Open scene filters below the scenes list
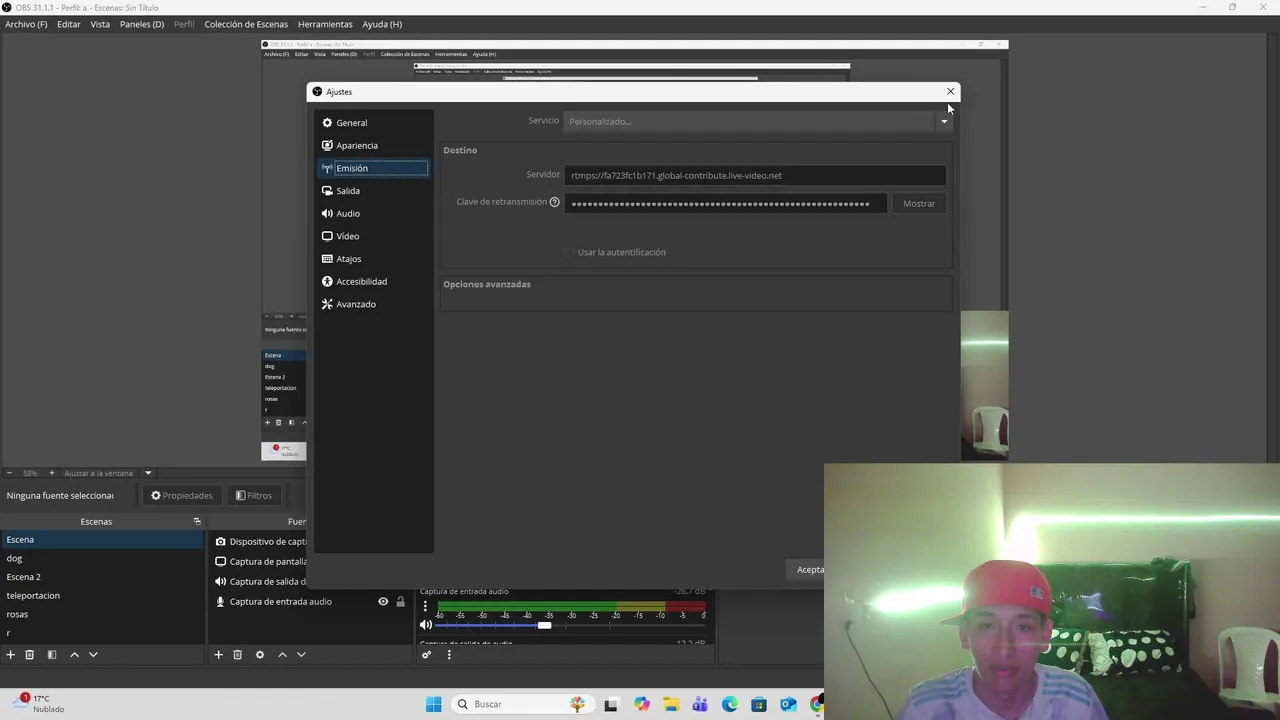1280x720 pixels. click(52, 655)
